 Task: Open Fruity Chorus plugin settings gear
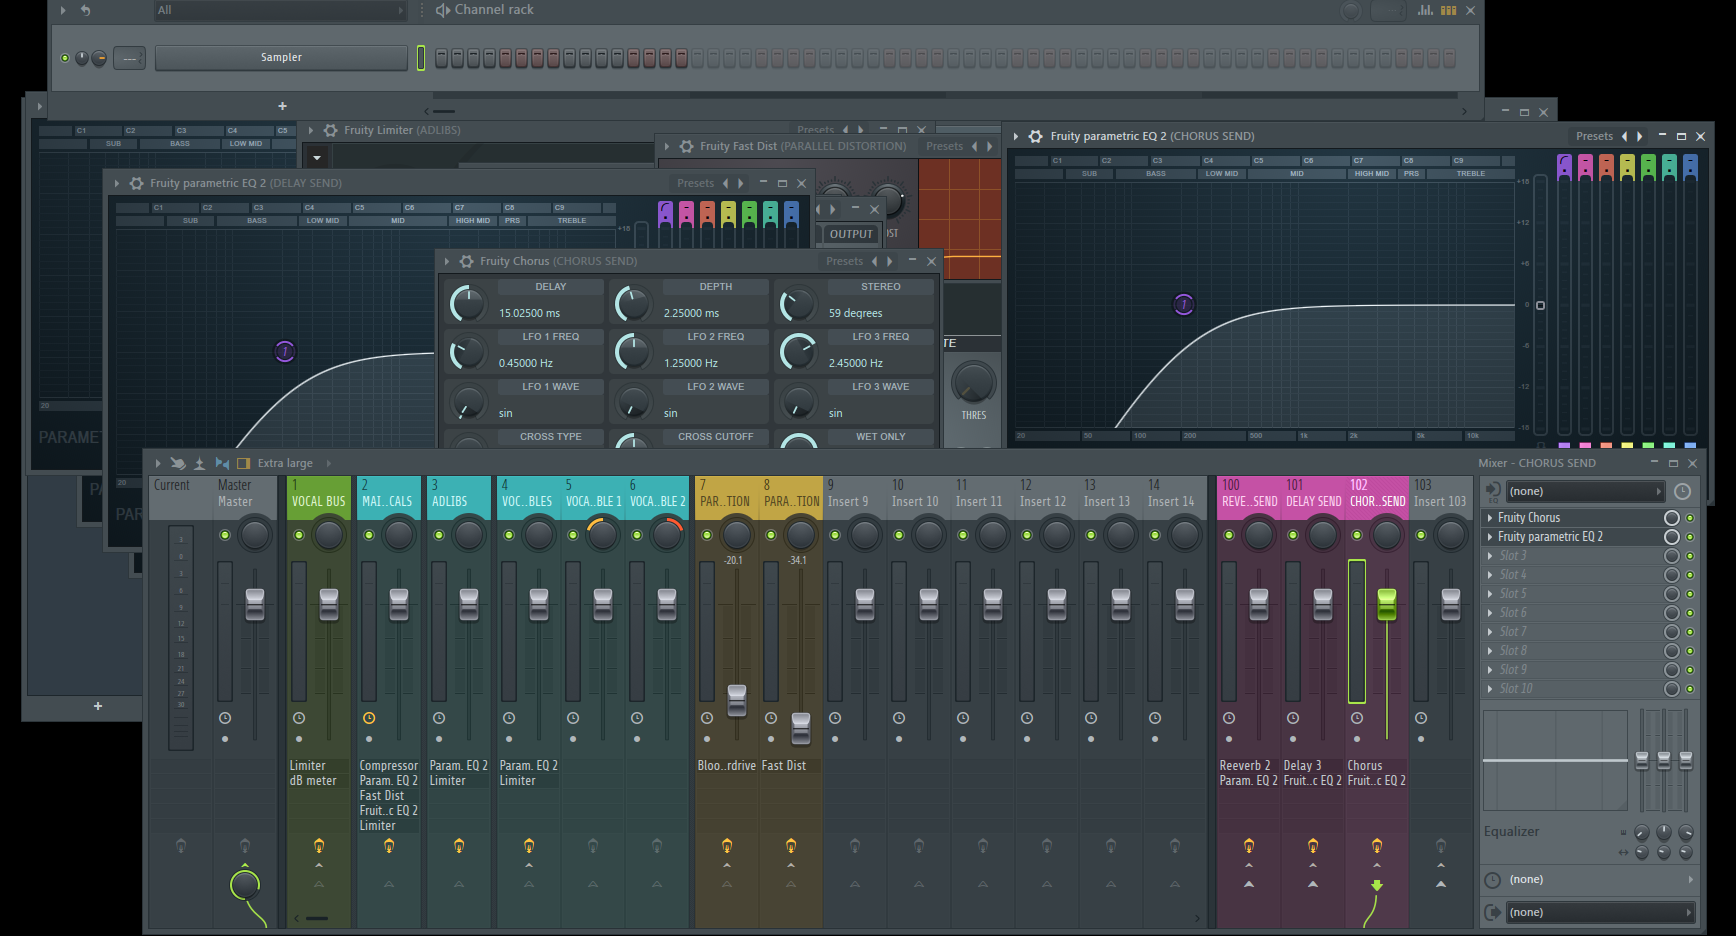(466, 261)
